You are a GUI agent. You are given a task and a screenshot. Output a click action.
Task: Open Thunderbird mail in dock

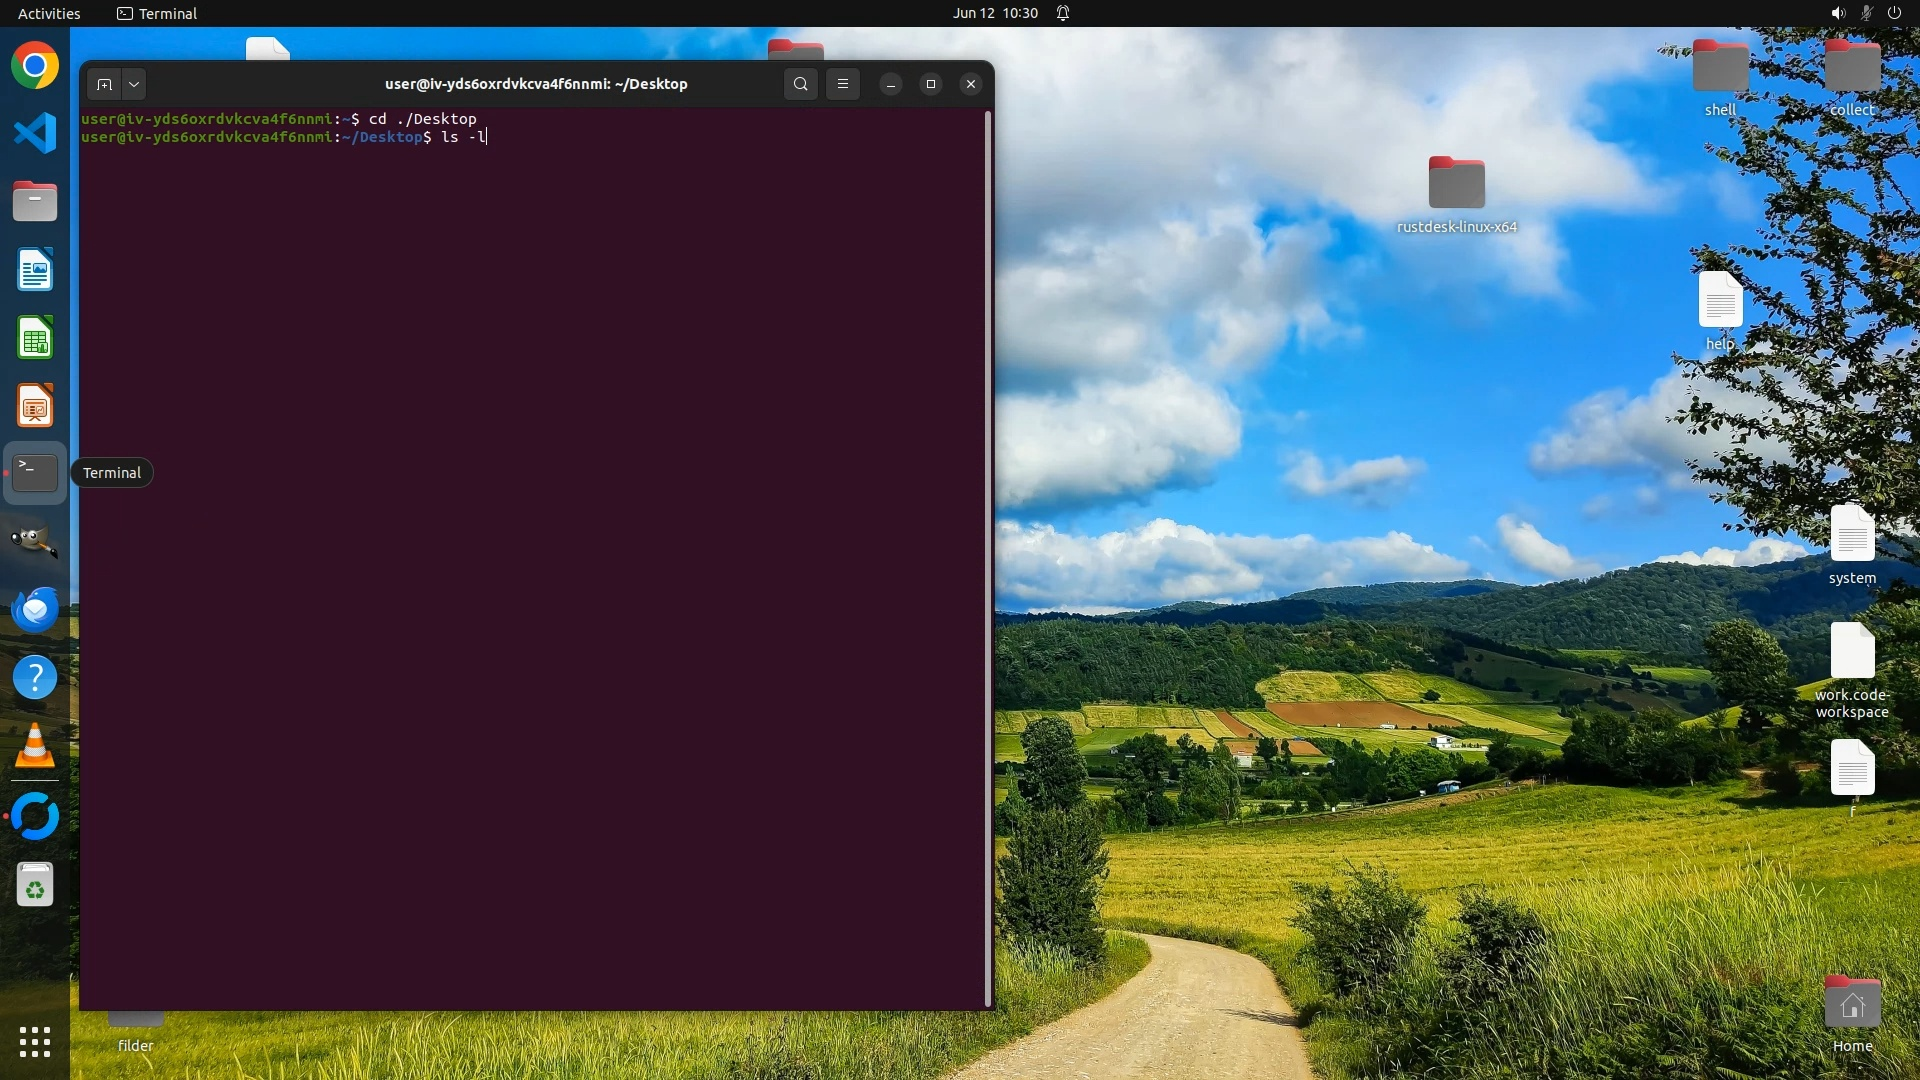click(x=35, y=610)
